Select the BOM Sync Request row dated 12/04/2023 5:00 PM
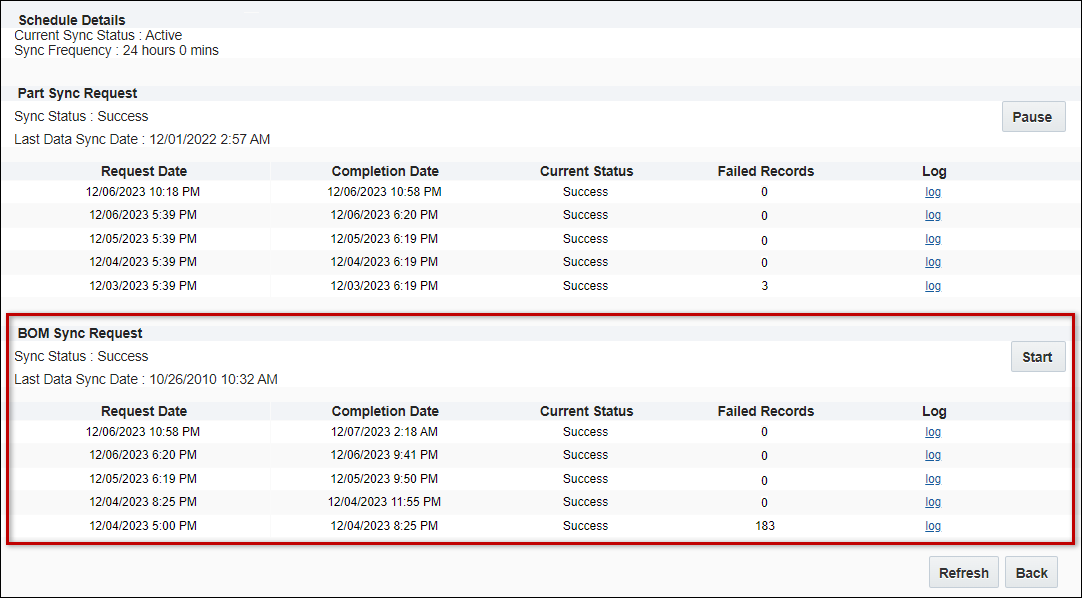This screenshot has width=1082, height=598. (143, 525)
